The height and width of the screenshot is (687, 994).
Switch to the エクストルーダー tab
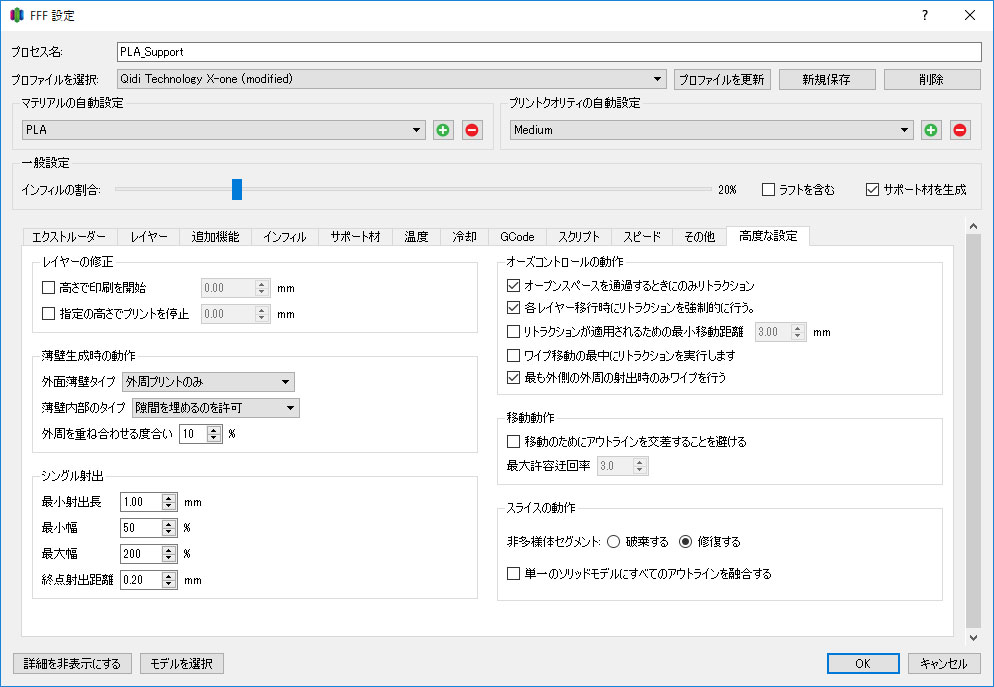(68, 237)
